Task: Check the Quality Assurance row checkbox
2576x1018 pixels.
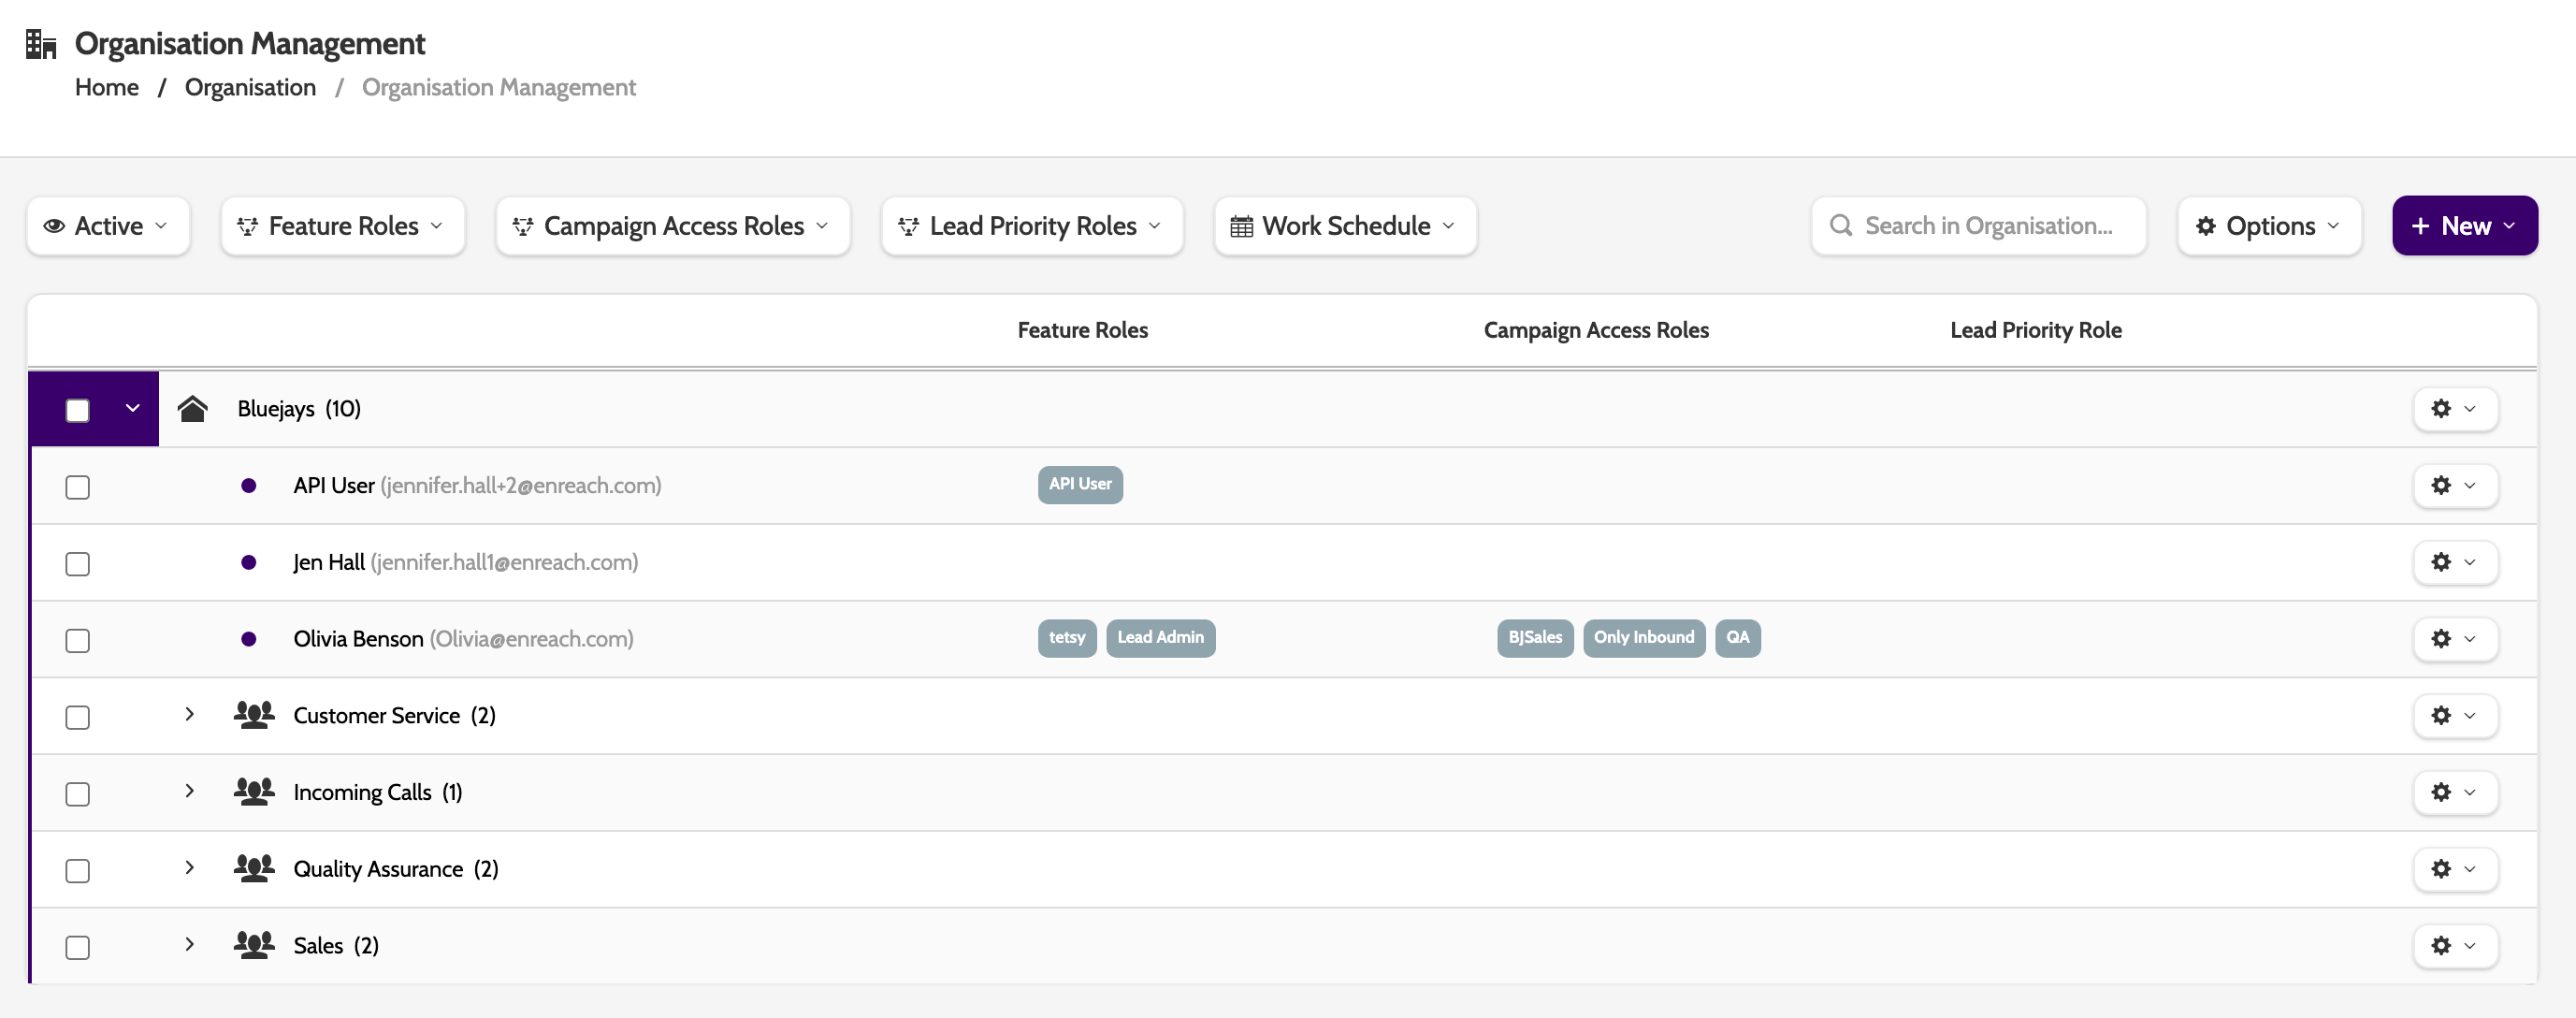Action: click(x=78, y=870)
